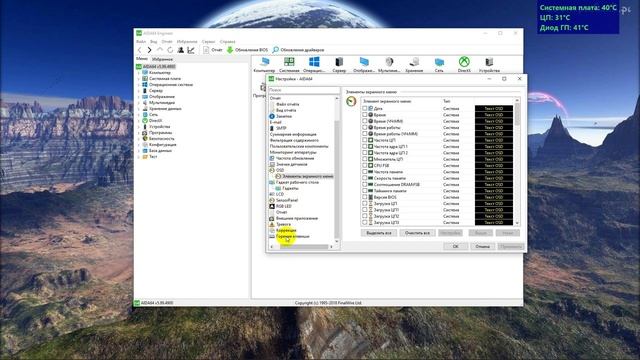Open the Справка menu
Image resolution: width=640 pixels, height=360 pixels.
(x=227, y=42)
